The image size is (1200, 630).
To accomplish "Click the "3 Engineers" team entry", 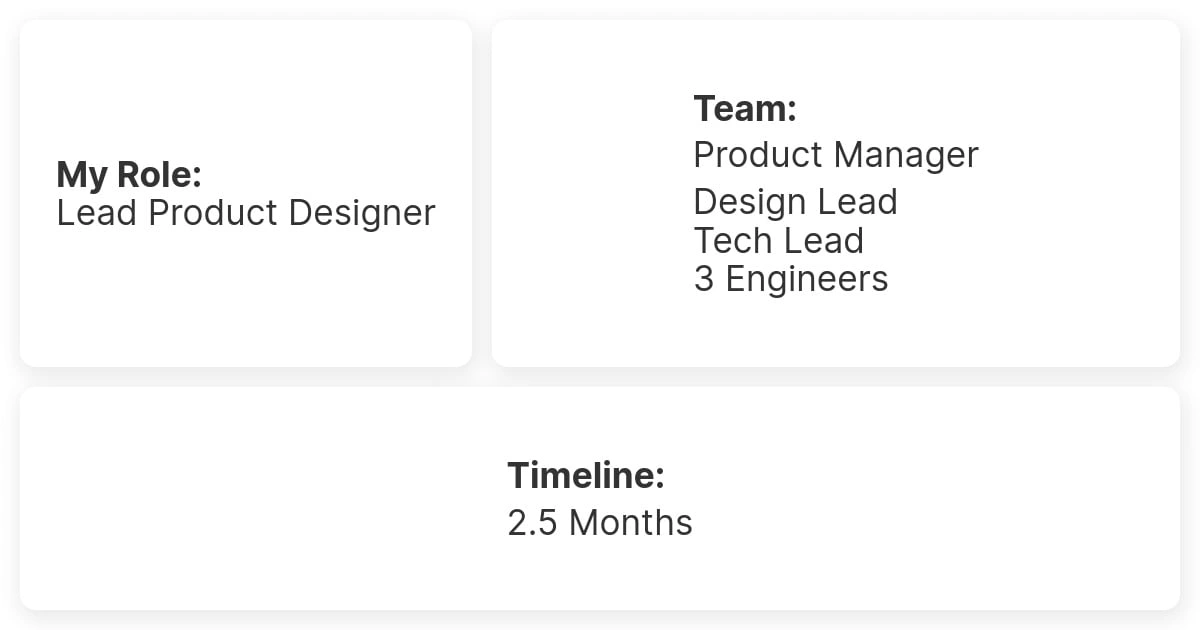I will [x=791, y=279].
